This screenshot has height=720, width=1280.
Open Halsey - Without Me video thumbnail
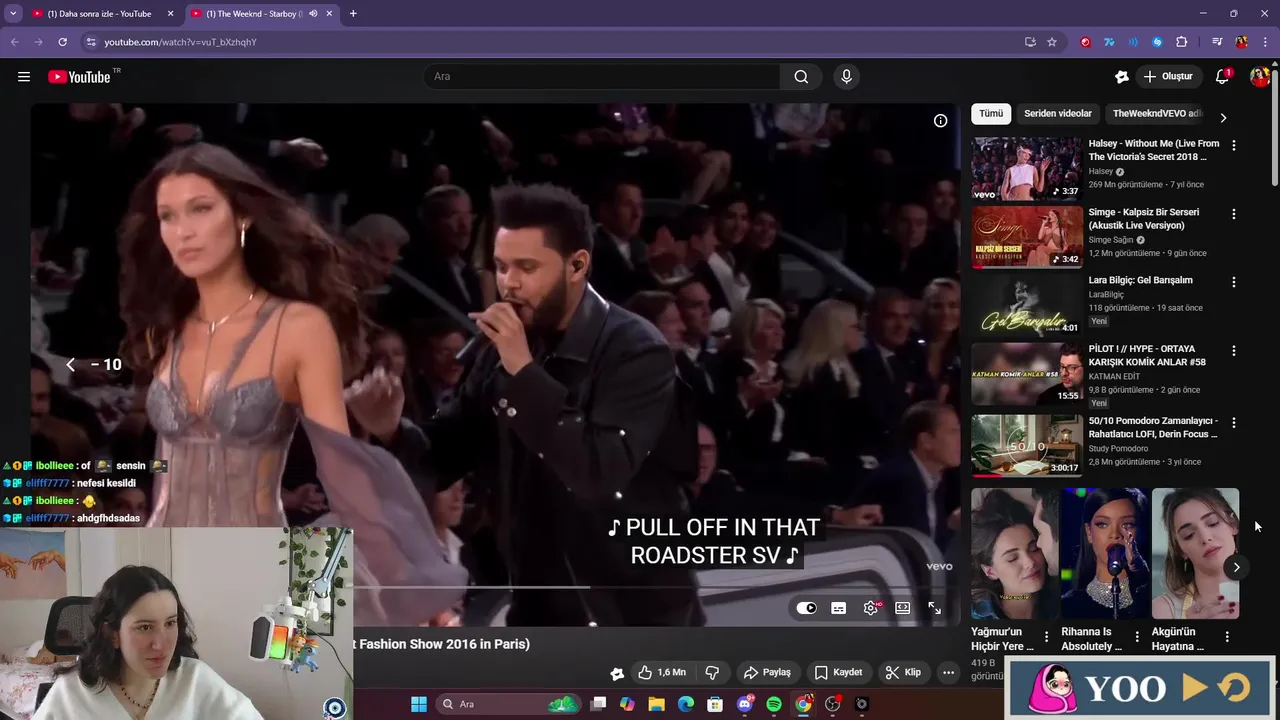[x=1027, y=169]
